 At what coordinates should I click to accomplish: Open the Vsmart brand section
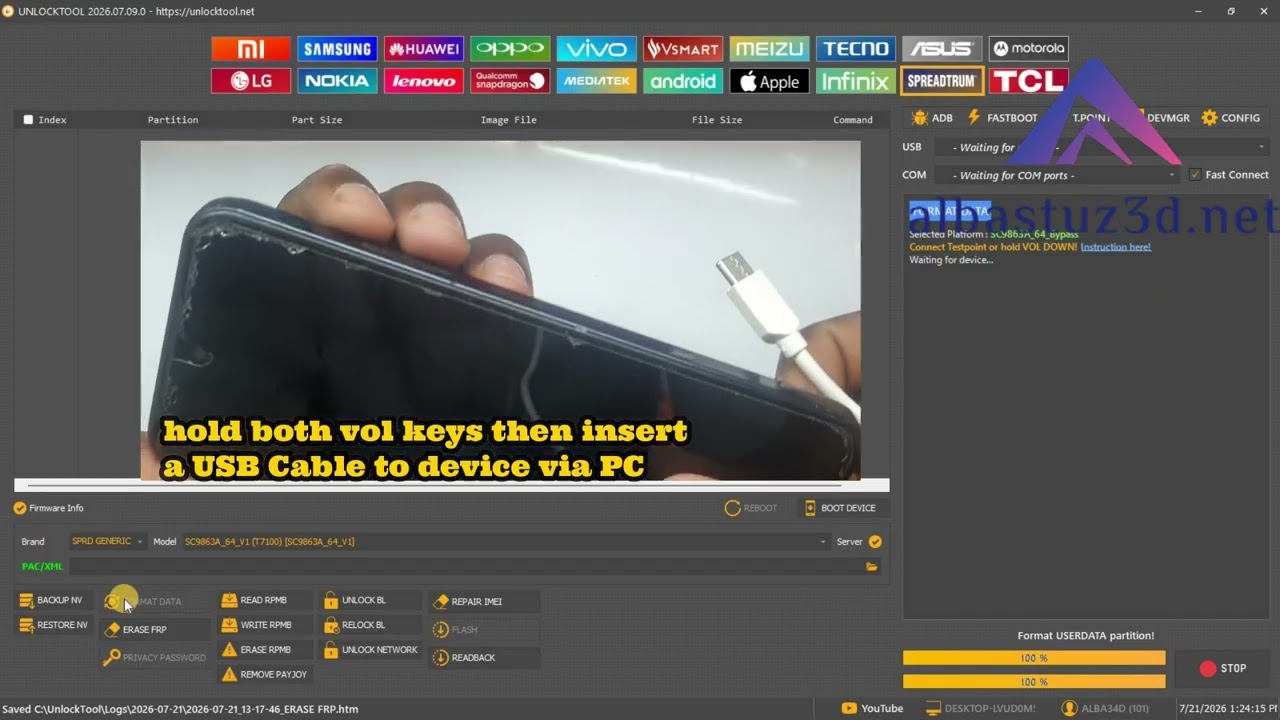click(683, 49)
